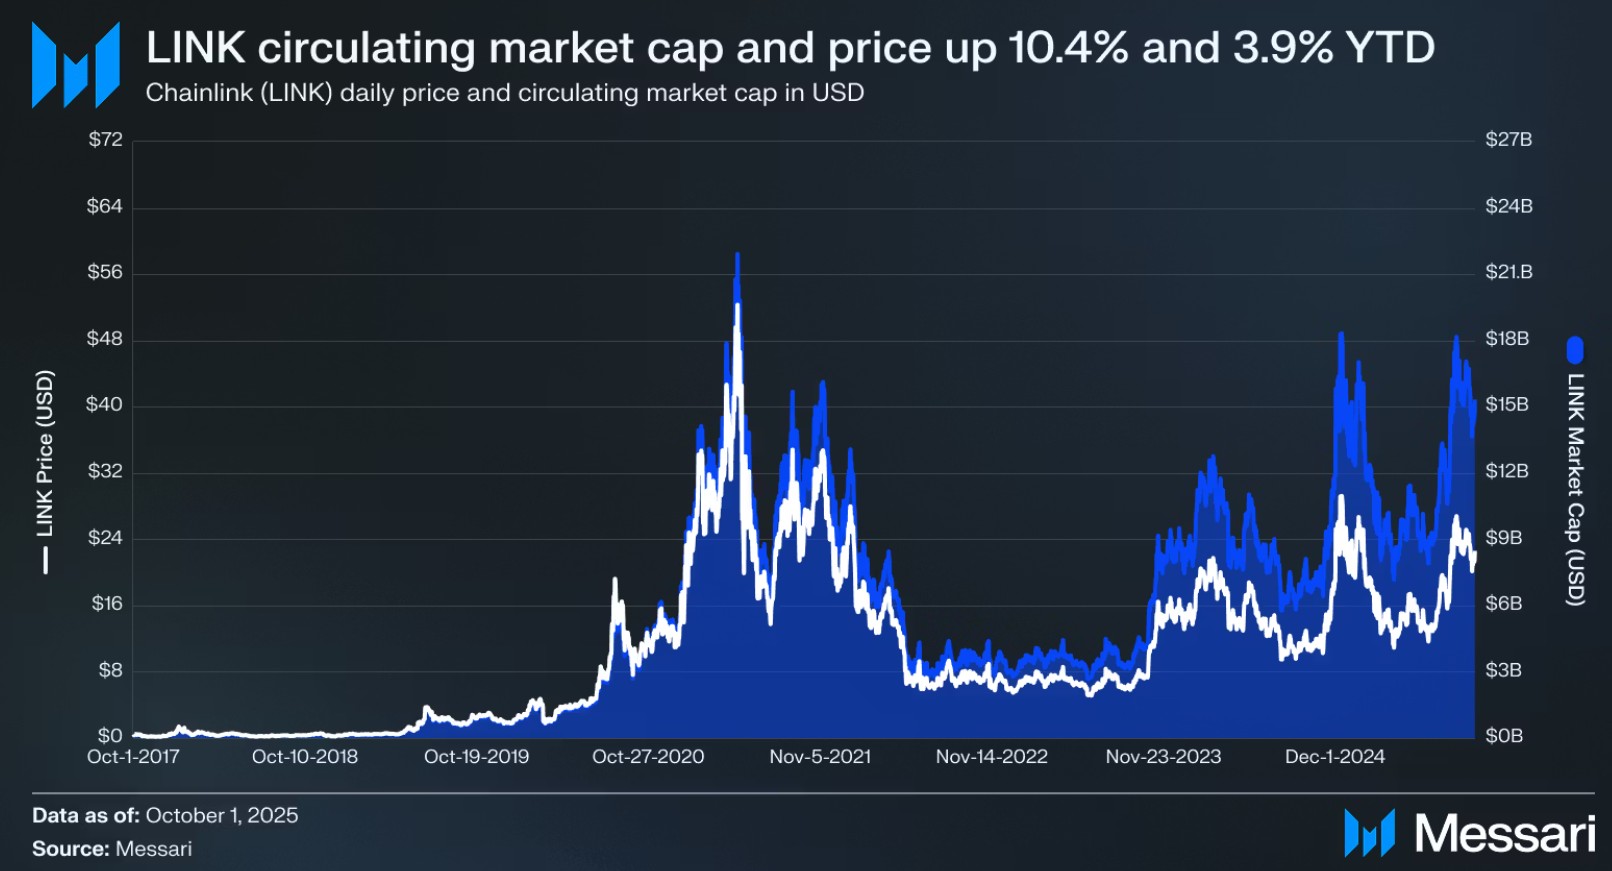This screenshot has width=1612, height=871.
Task: Click the LINK Price (USD) axis title
Action: (45, 453)
